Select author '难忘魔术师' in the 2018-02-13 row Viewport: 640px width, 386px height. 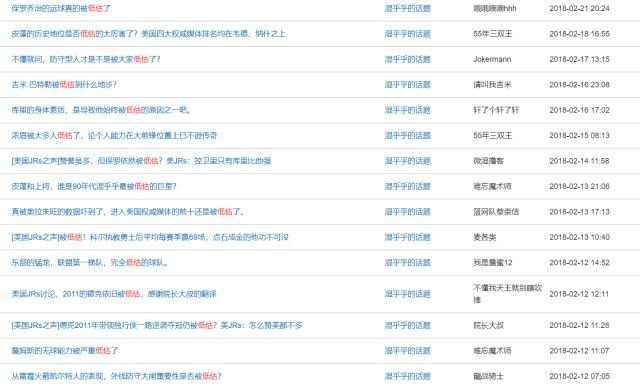[492, 186]
